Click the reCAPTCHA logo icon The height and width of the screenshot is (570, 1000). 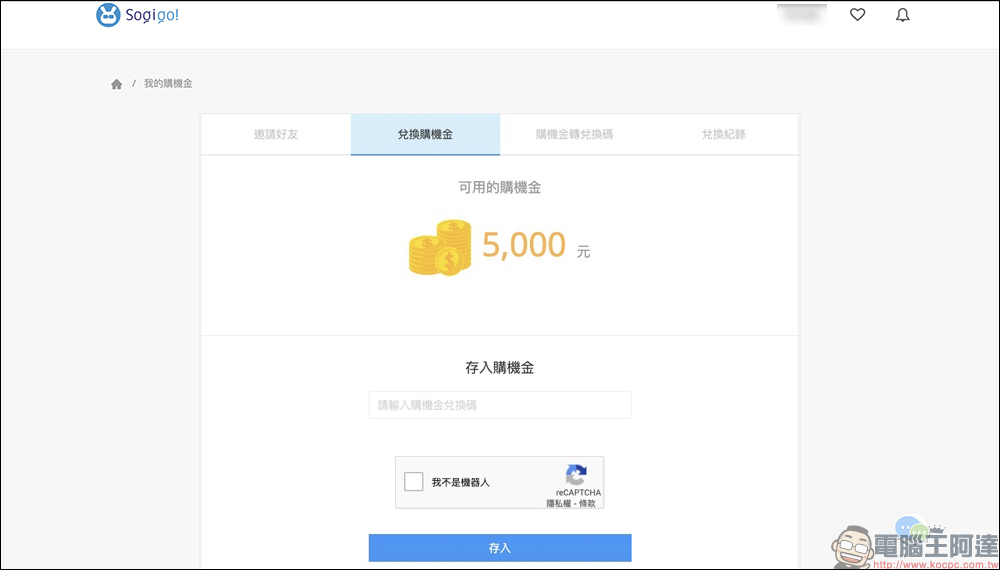pyautogui.click(x=576, y=475)
